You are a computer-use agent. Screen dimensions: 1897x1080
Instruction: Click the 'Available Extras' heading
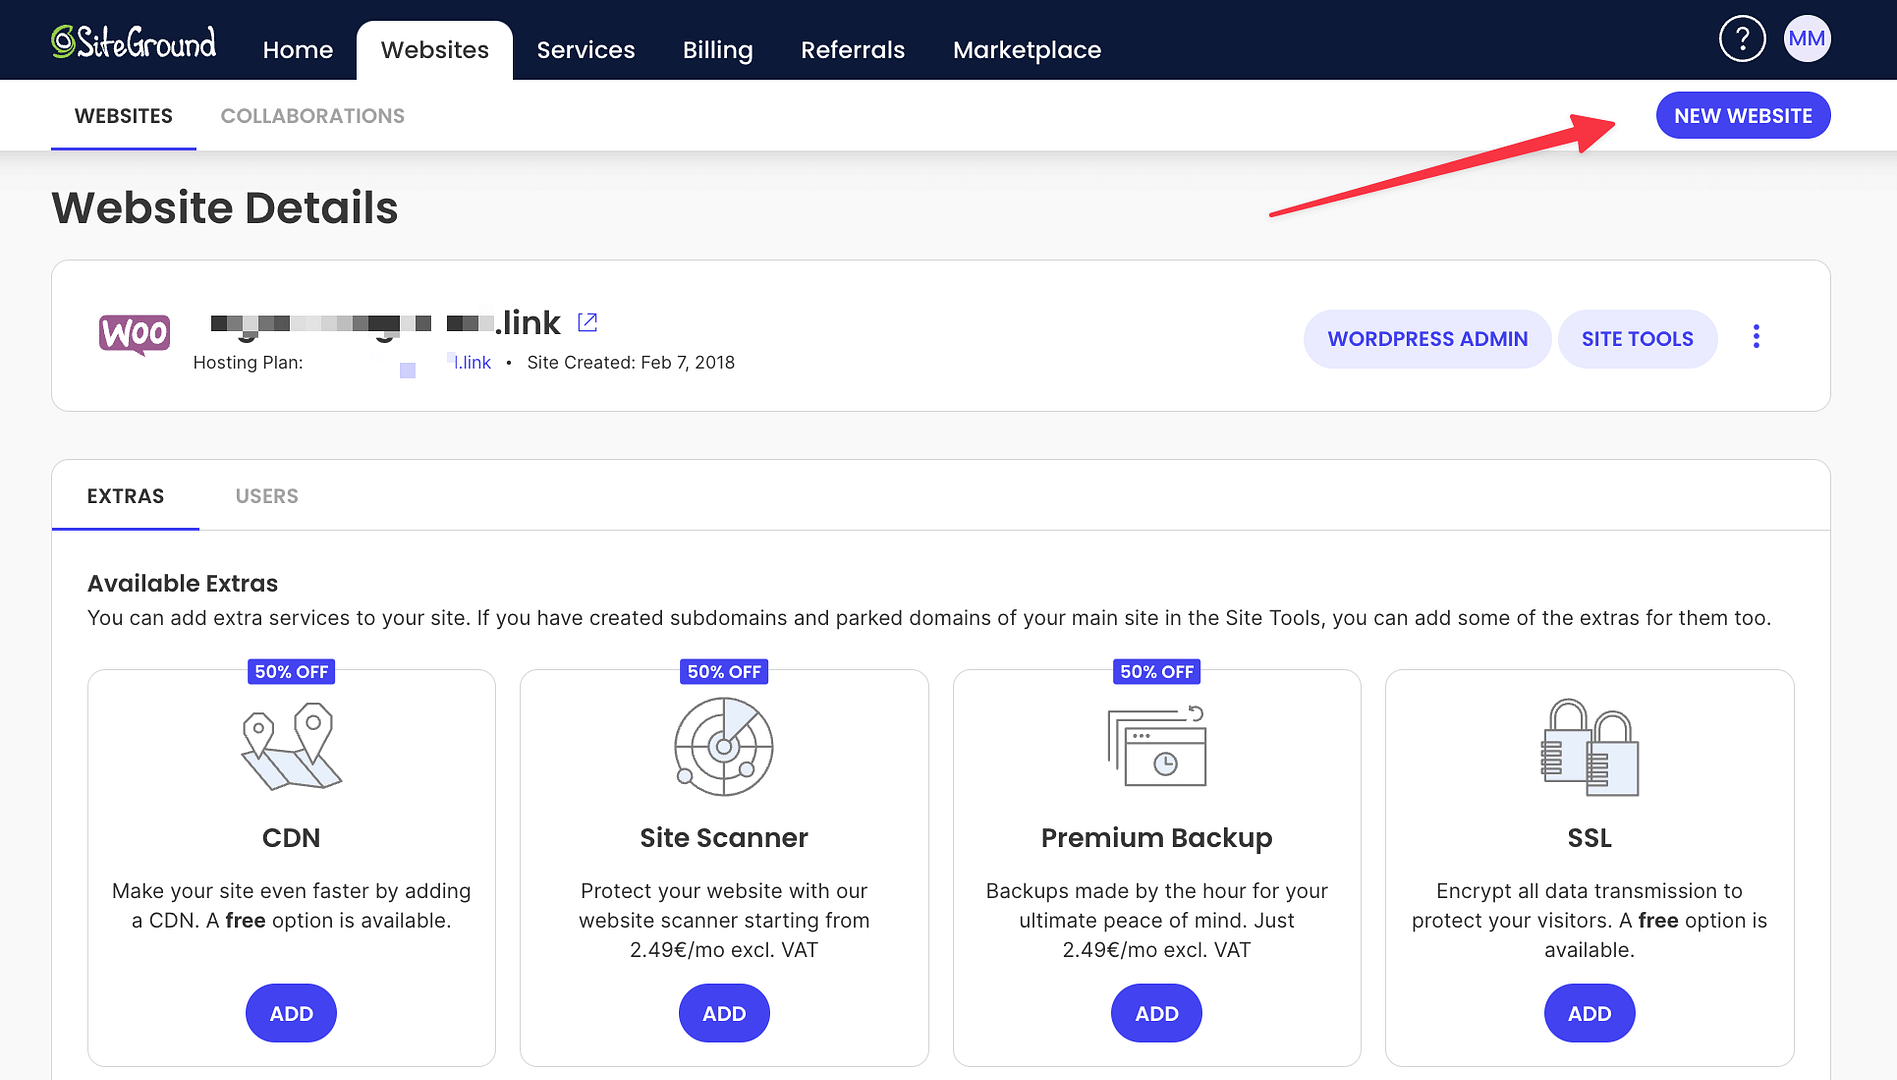tap(183, 583)
